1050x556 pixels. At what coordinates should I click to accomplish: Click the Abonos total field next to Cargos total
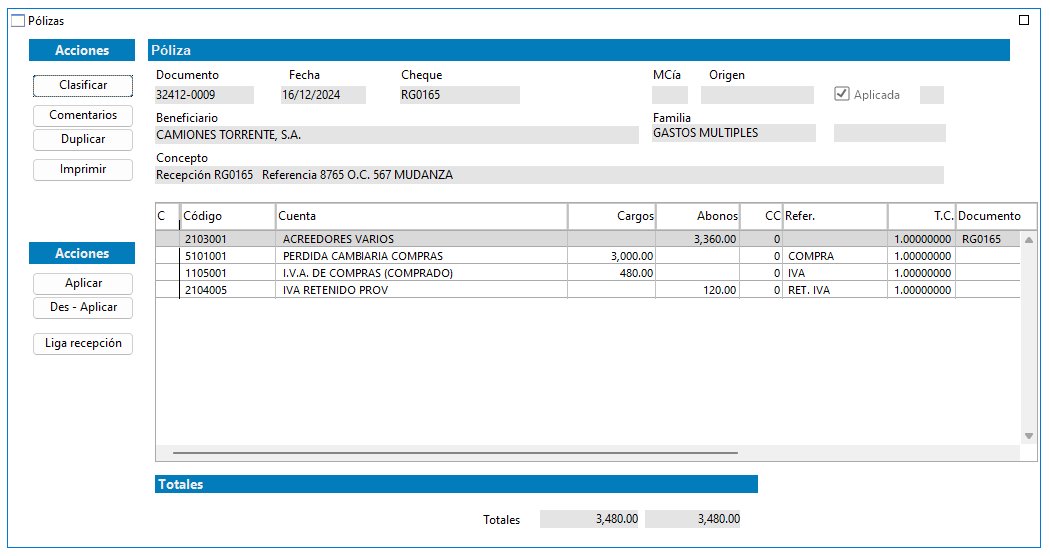coord(693,519)
